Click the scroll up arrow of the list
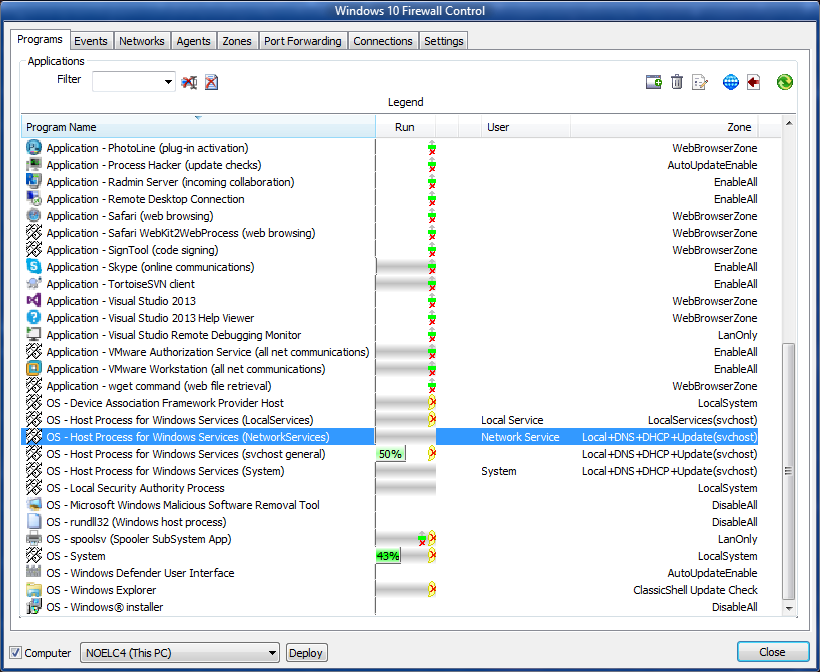This screenshot has width=820, height=672. pyautogui.click(x=789, y=123)
